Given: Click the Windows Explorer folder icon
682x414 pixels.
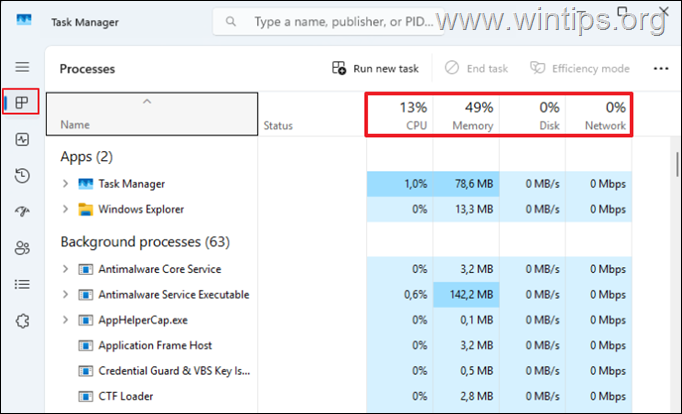Looking at the screenshot, I should [x=86, y=210].
